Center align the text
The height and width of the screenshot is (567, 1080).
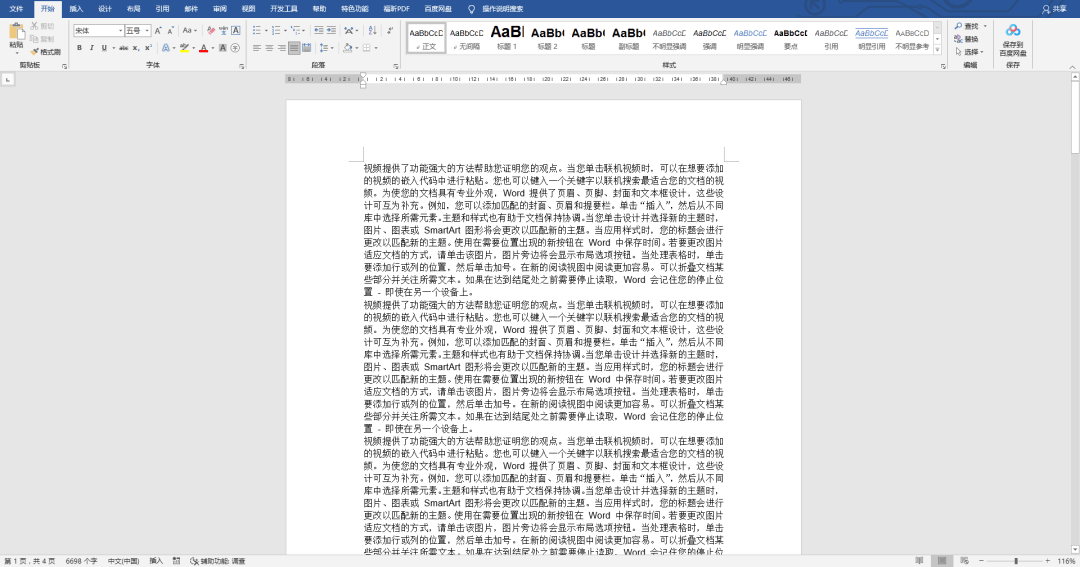click(269, 48)
